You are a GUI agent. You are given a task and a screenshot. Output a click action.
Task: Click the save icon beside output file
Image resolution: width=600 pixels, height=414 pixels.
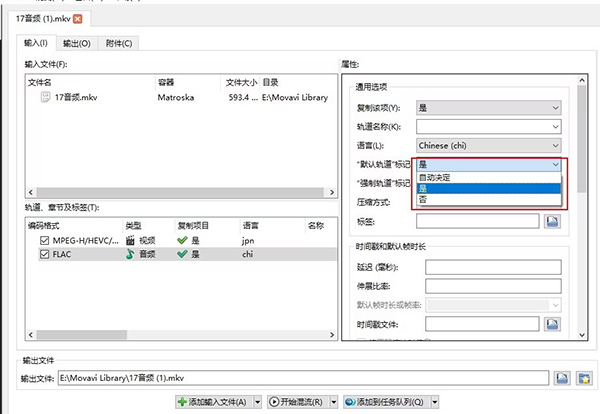(x=563, y=377)
